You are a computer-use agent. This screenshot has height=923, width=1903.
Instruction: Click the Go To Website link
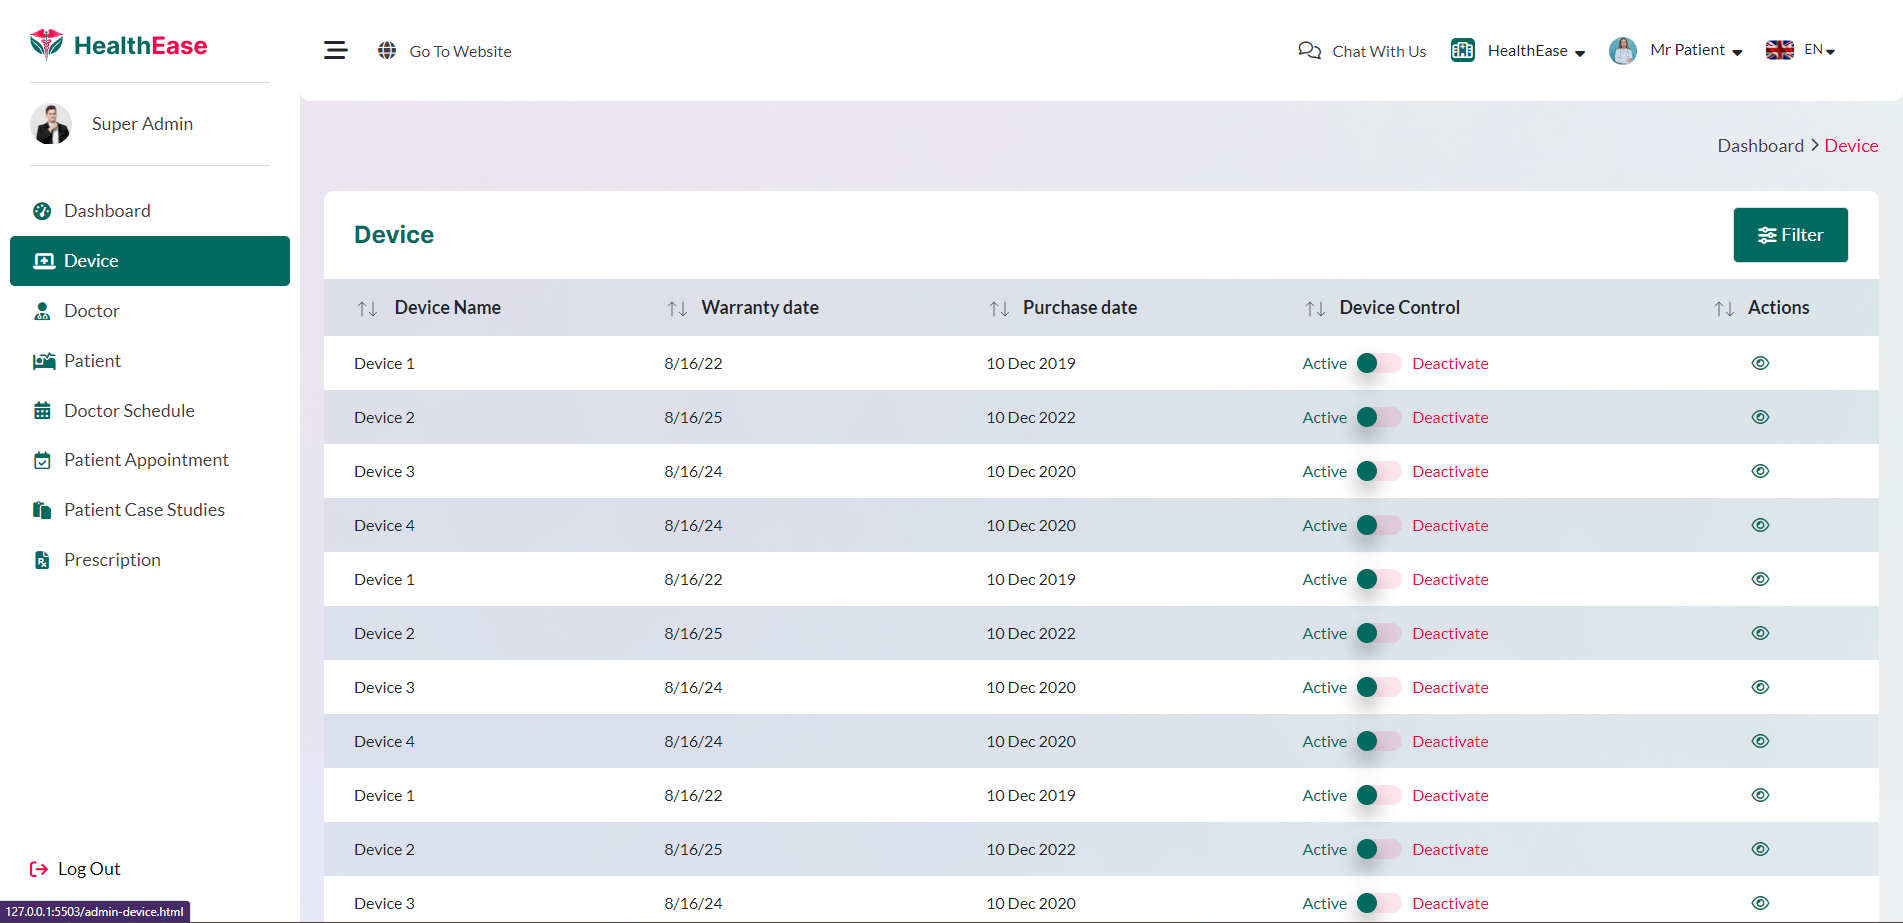click(x=460, y=51)
